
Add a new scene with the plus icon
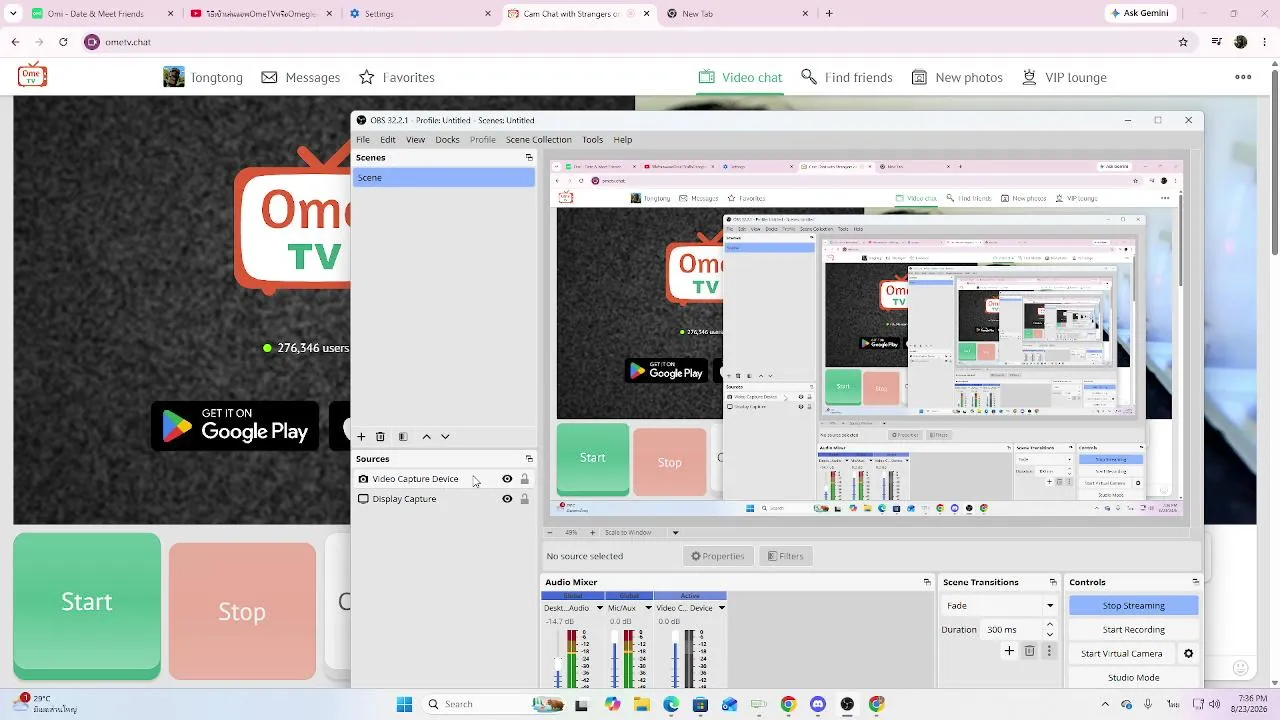[361, 437]
